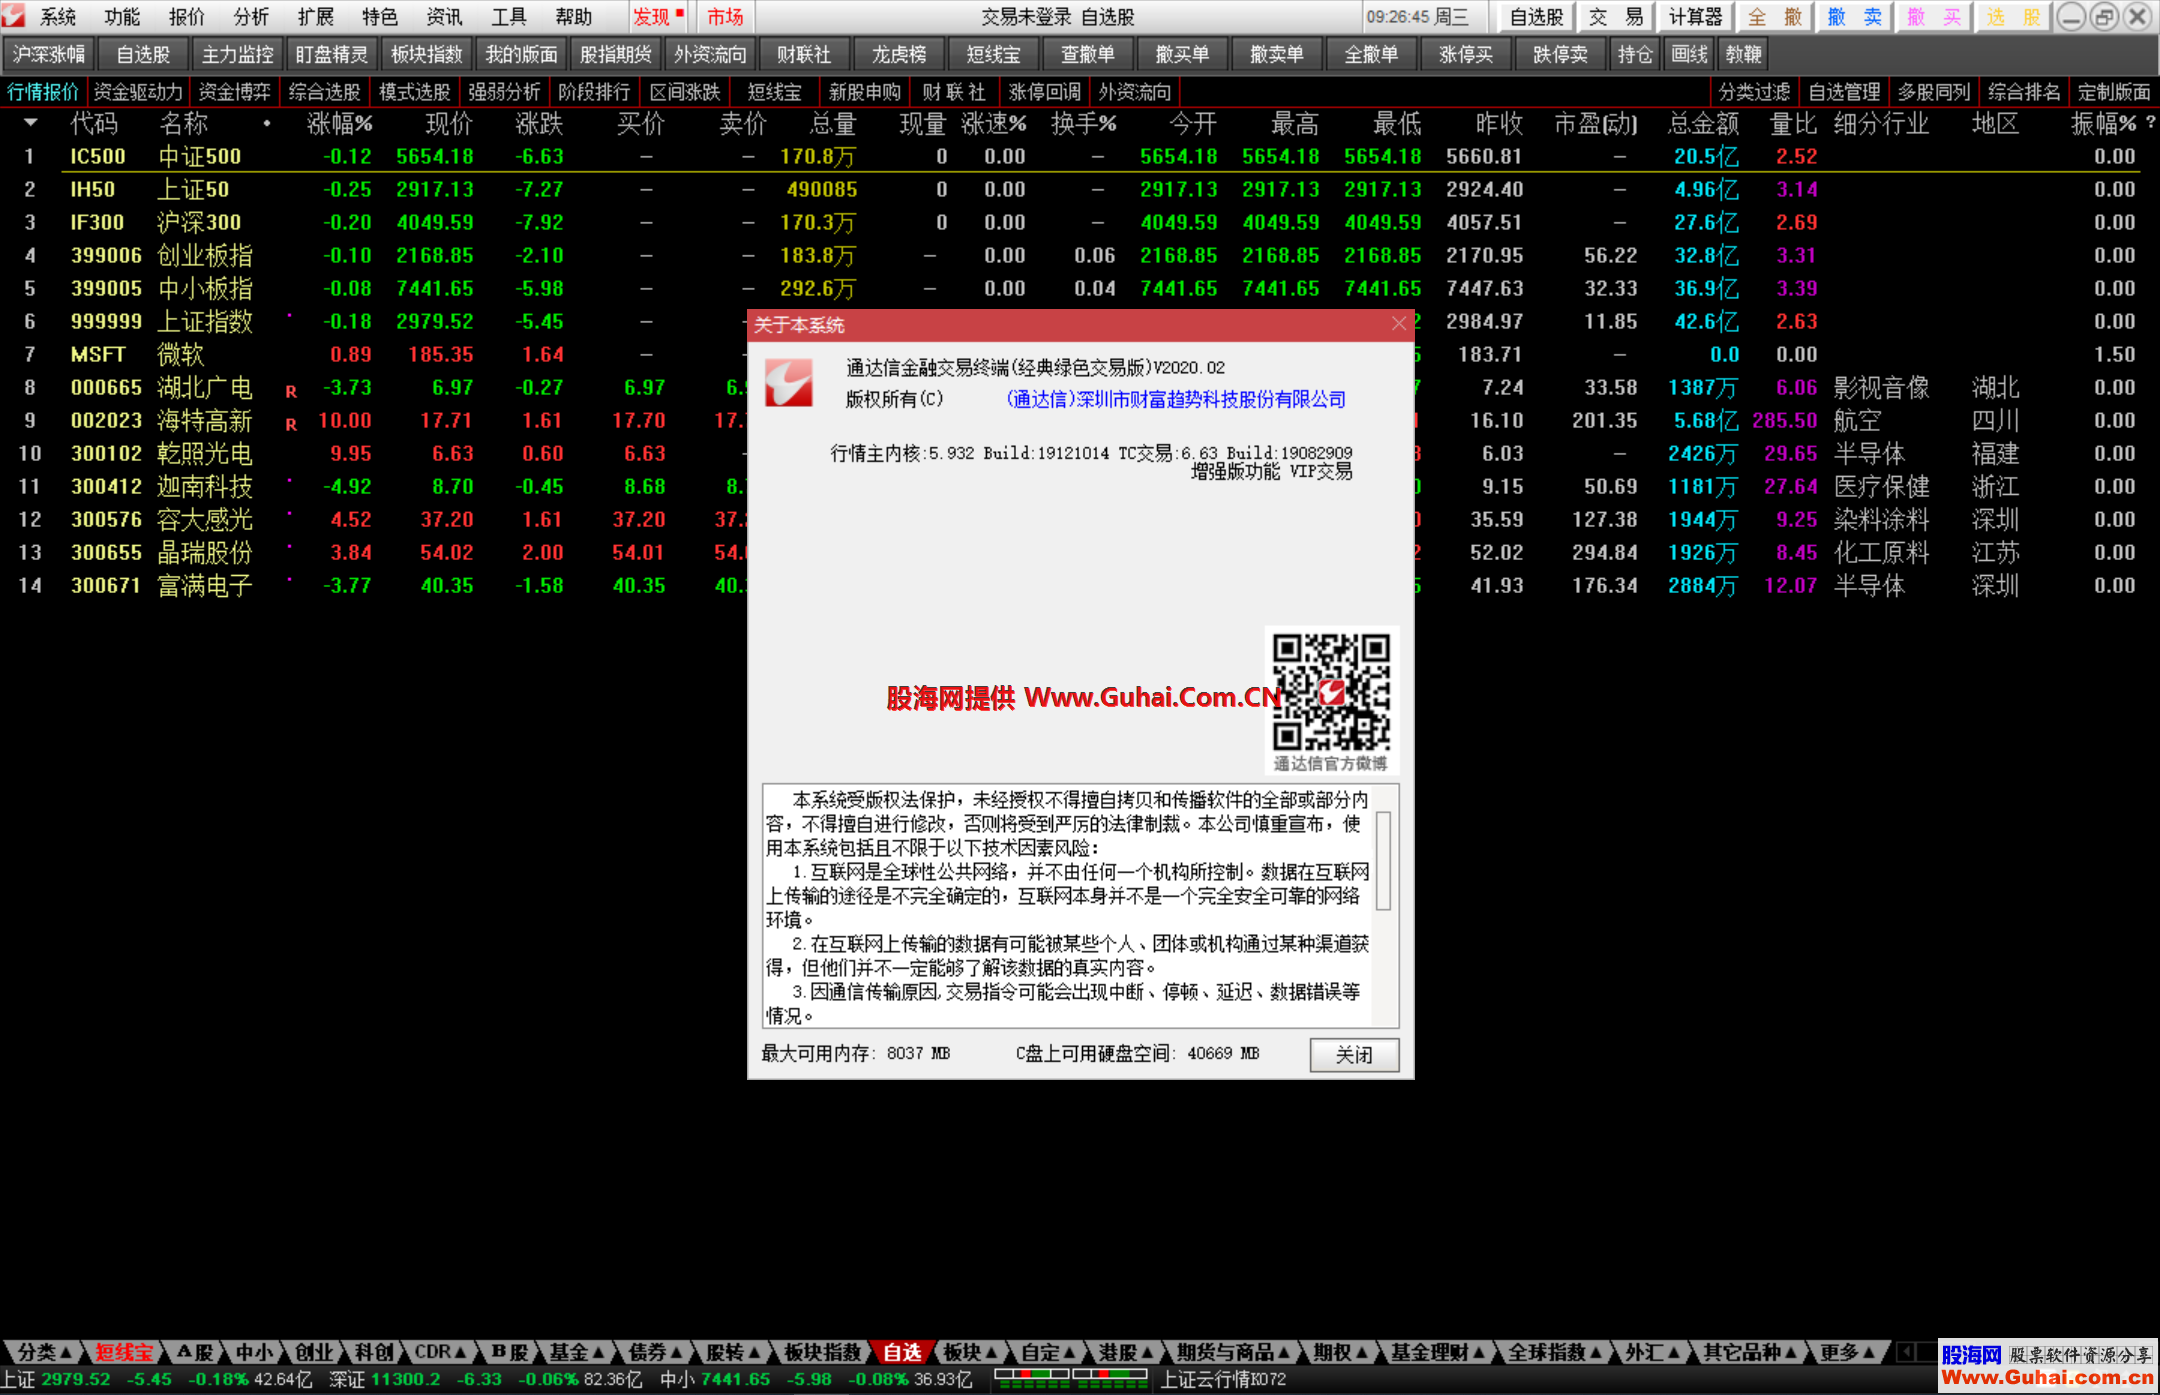Click the sort triangle before 代码 column header
2160x1395 pixels.
tap(31, 123)
